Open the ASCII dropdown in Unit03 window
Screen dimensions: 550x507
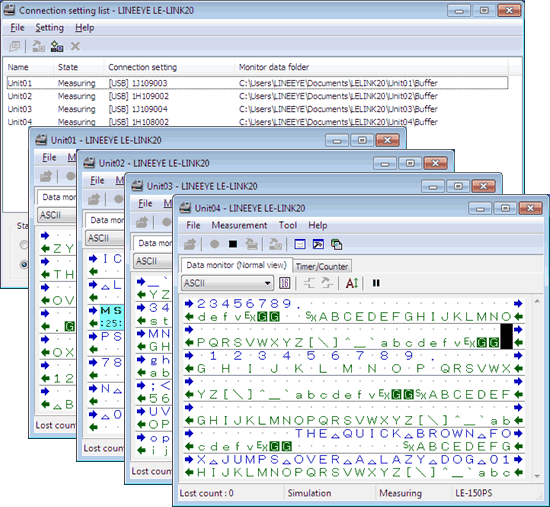point(152,261)
